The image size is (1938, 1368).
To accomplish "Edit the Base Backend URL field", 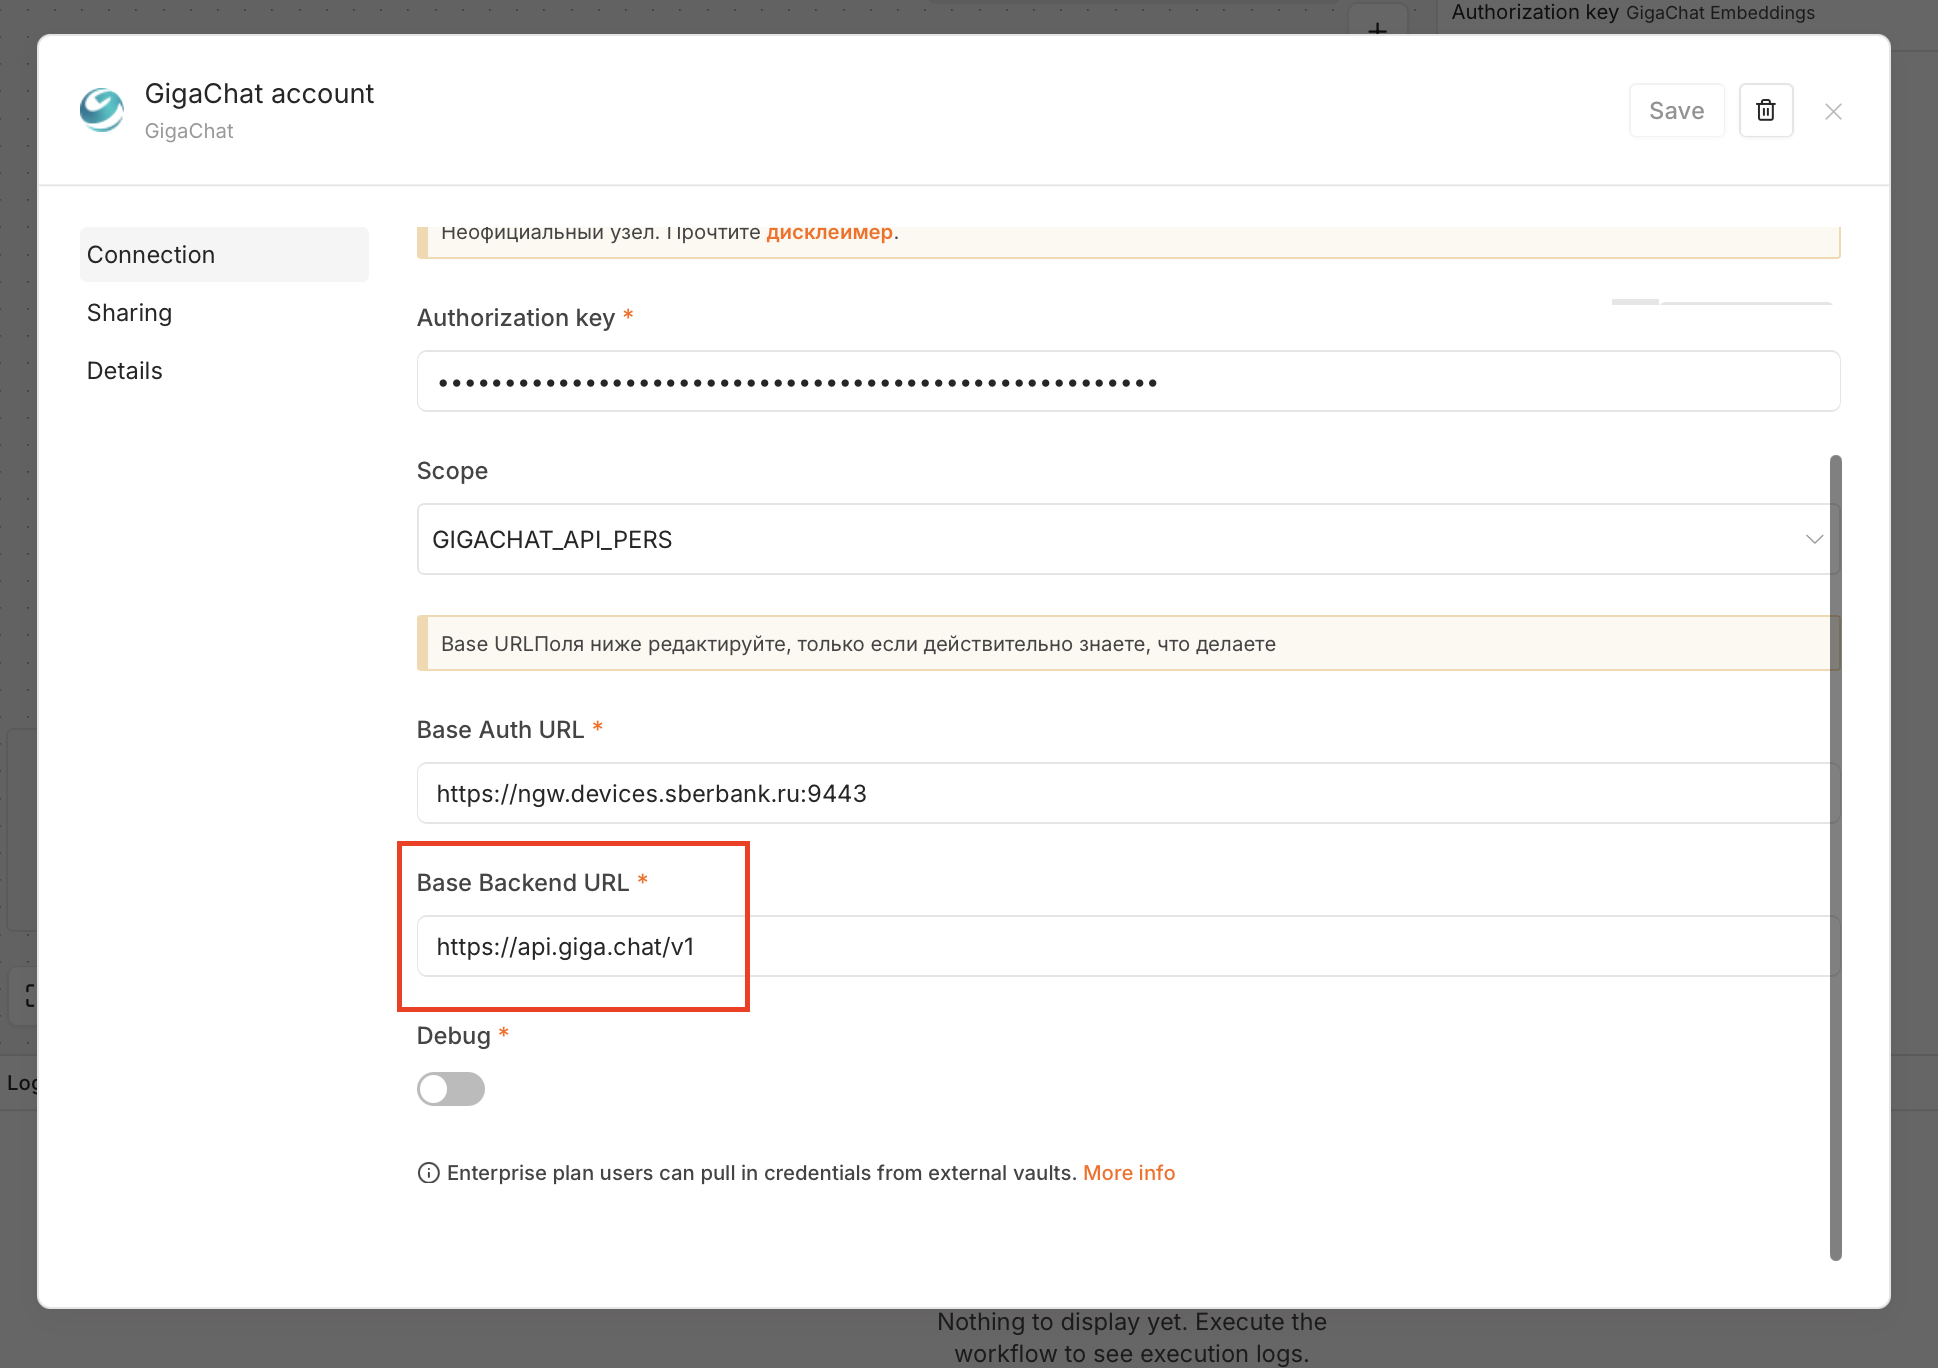I will [x=1128, y=946].
